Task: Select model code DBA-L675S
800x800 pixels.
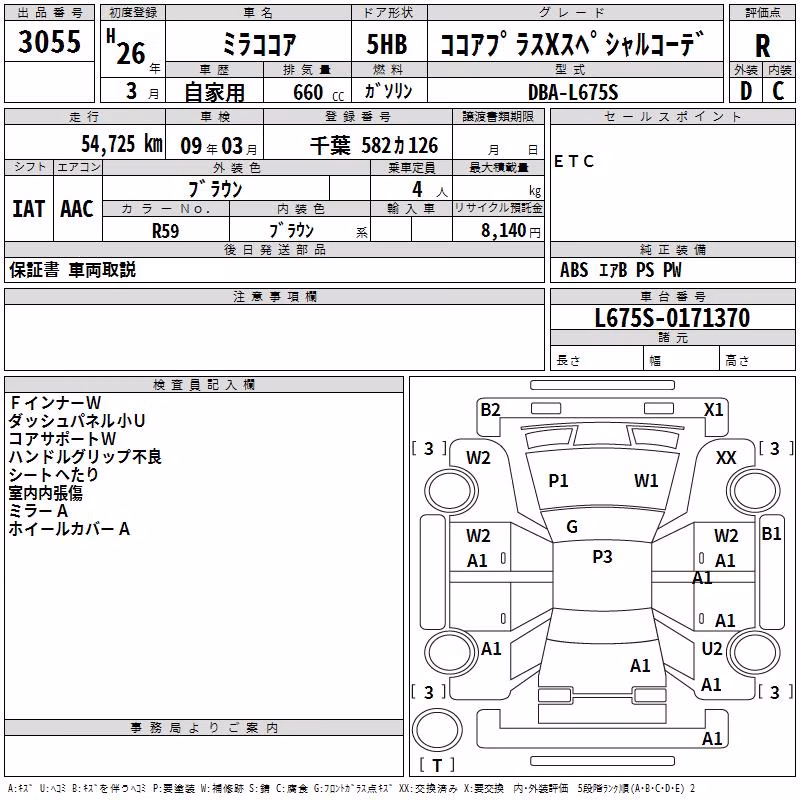Action: tap(572, 92)
